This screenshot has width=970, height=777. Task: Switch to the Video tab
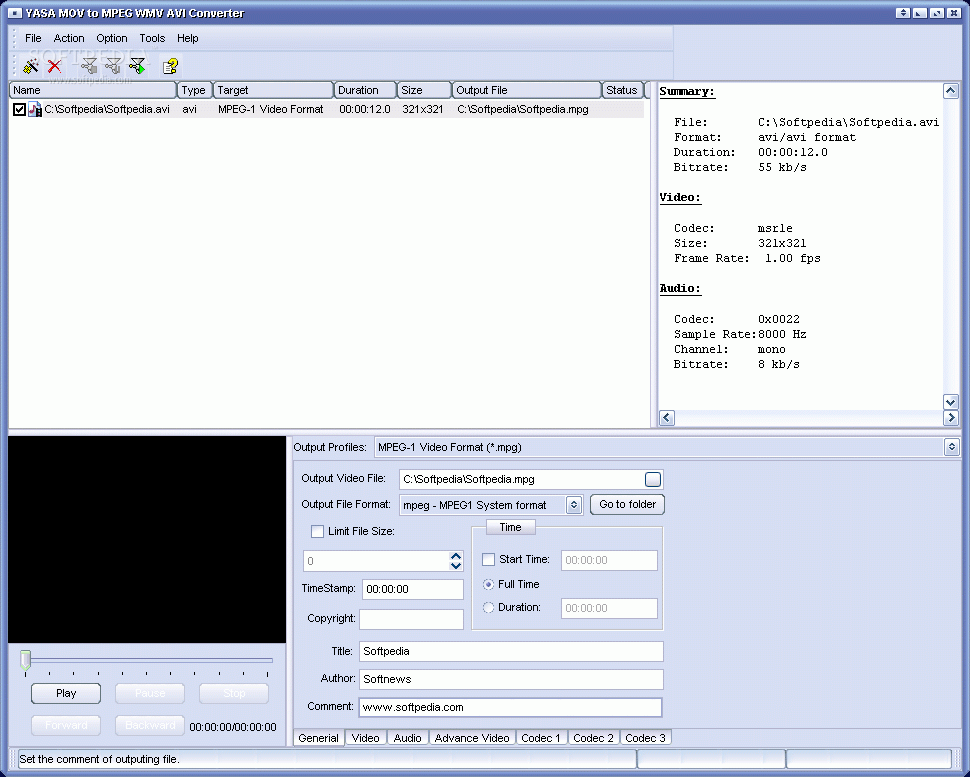coord(366,738)
